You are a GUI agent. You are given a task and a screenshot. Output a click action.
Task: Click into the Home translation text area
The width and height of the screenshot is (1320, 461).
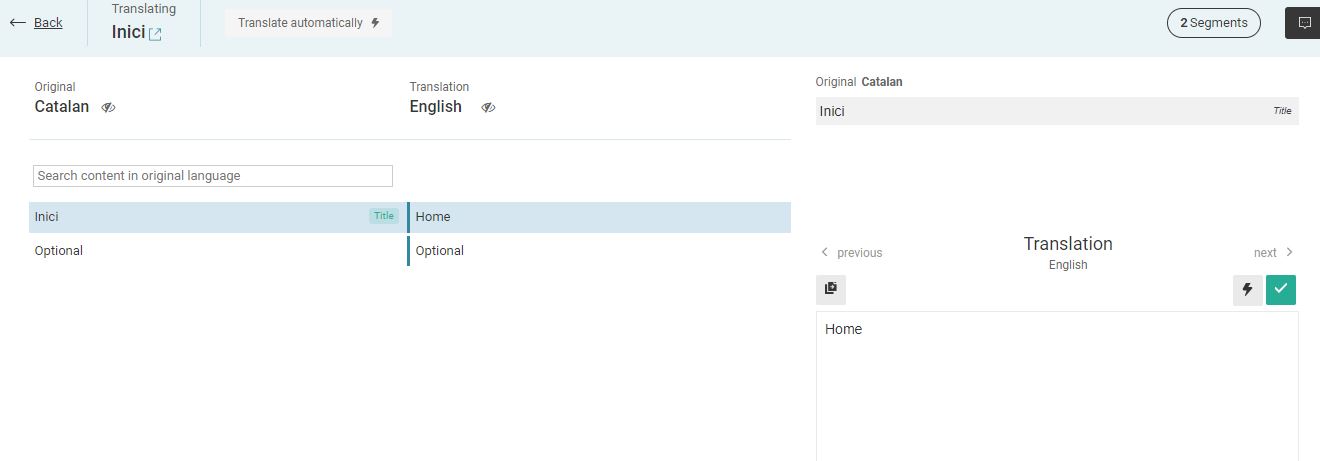pyautogui.click(x=1057, y=386)
